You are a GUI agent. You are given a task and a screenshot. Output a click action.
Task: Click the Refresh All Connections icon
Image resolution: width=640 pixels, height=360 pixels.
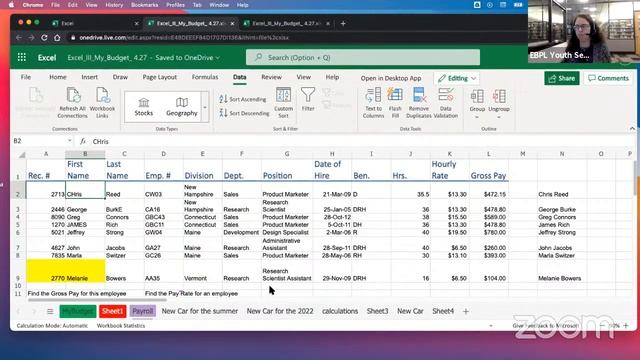tap(73, 95)
